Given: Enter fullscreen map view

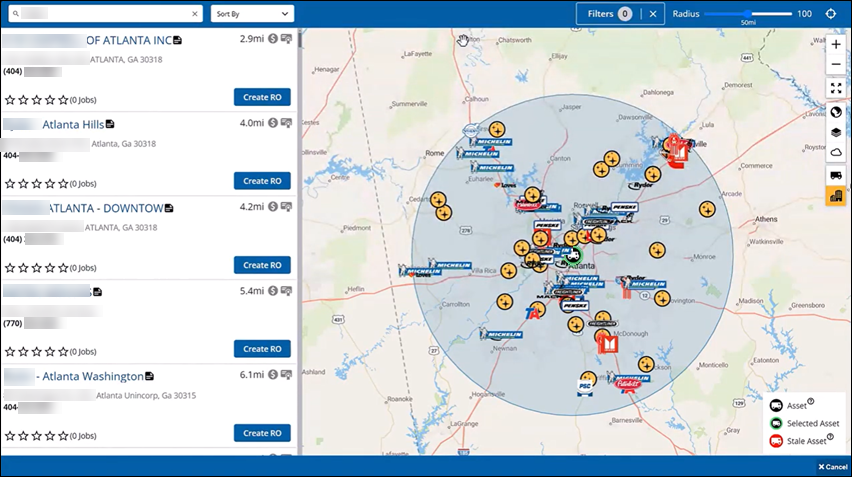Looking at the screenshot, I should [x=836, y=88].
